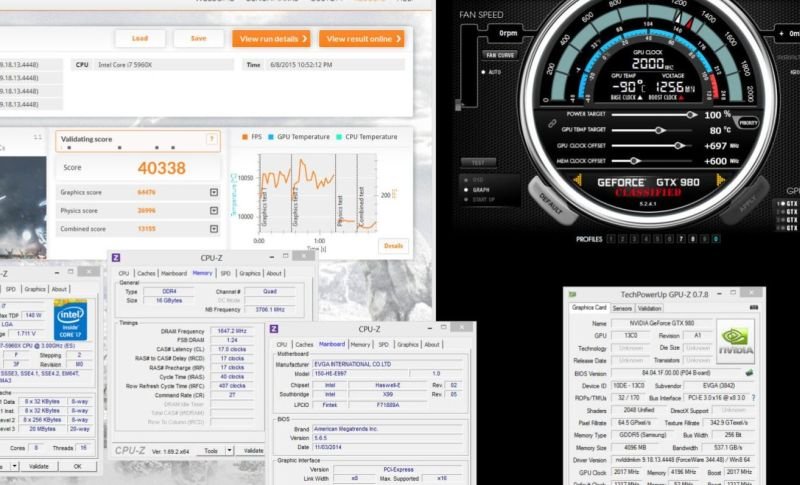Click the left arrow beside GeForce GTX 980
800x485 pixels.
pos(578,180)
